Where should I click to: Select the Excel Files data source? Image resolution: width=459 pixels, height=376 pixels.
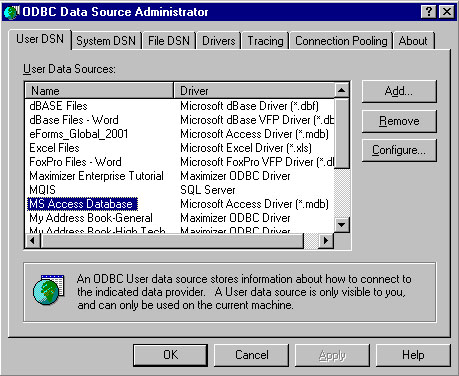click(54, 148)
